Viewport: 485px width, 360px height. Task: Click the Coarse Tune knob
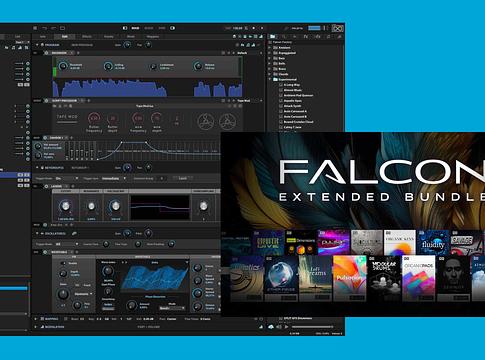coord(106,244)
